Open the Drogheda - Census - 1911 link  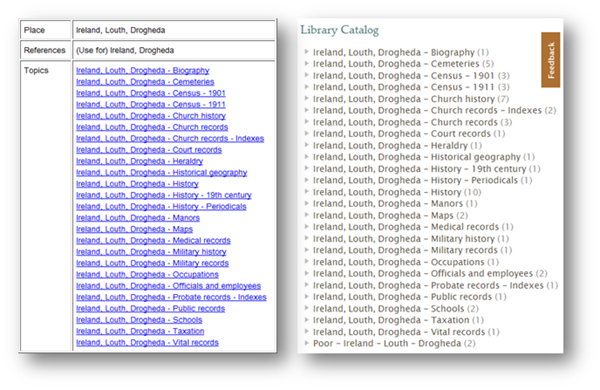coord(151,104)
